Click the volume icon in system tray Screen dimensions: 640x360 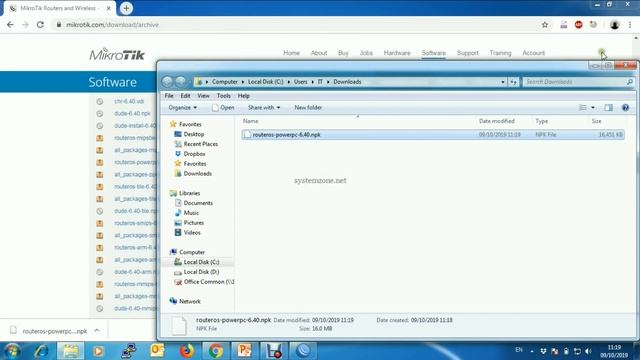(x=588, y=351)
